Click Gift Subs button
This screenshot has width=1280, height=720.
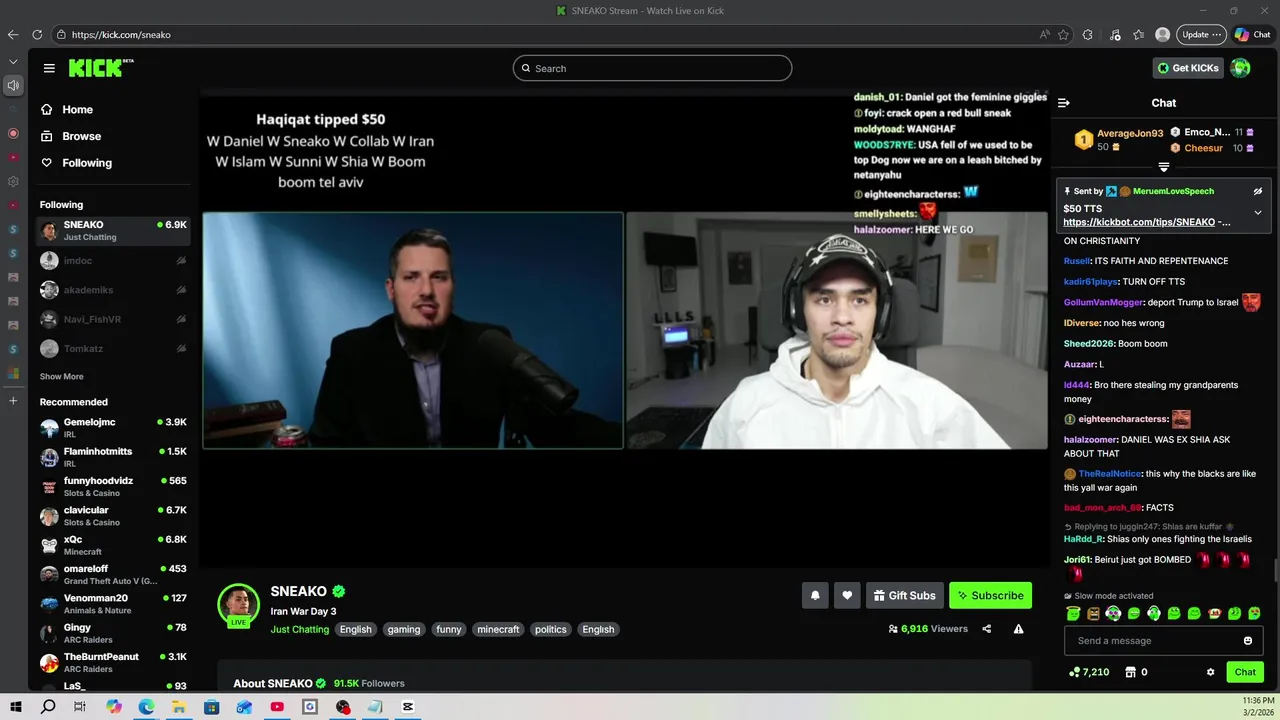[905, 596]
